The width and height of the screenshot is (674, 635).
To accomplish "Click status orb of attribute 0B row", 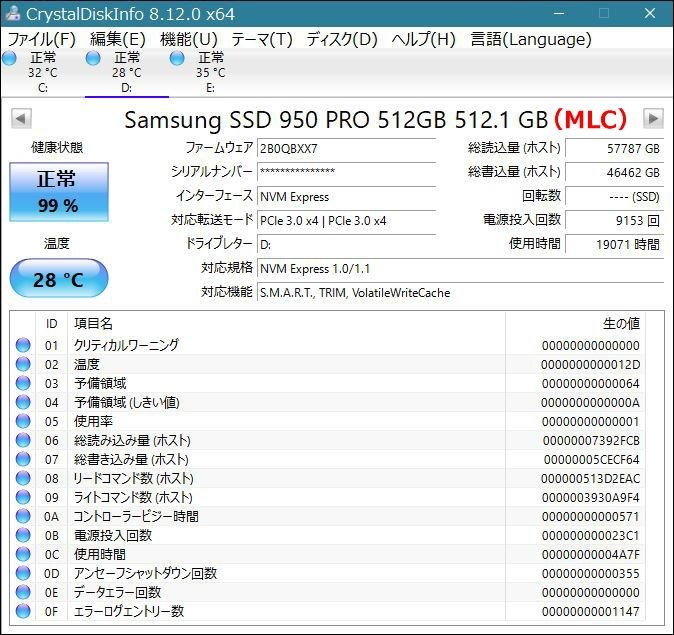I will pos(23,535).
